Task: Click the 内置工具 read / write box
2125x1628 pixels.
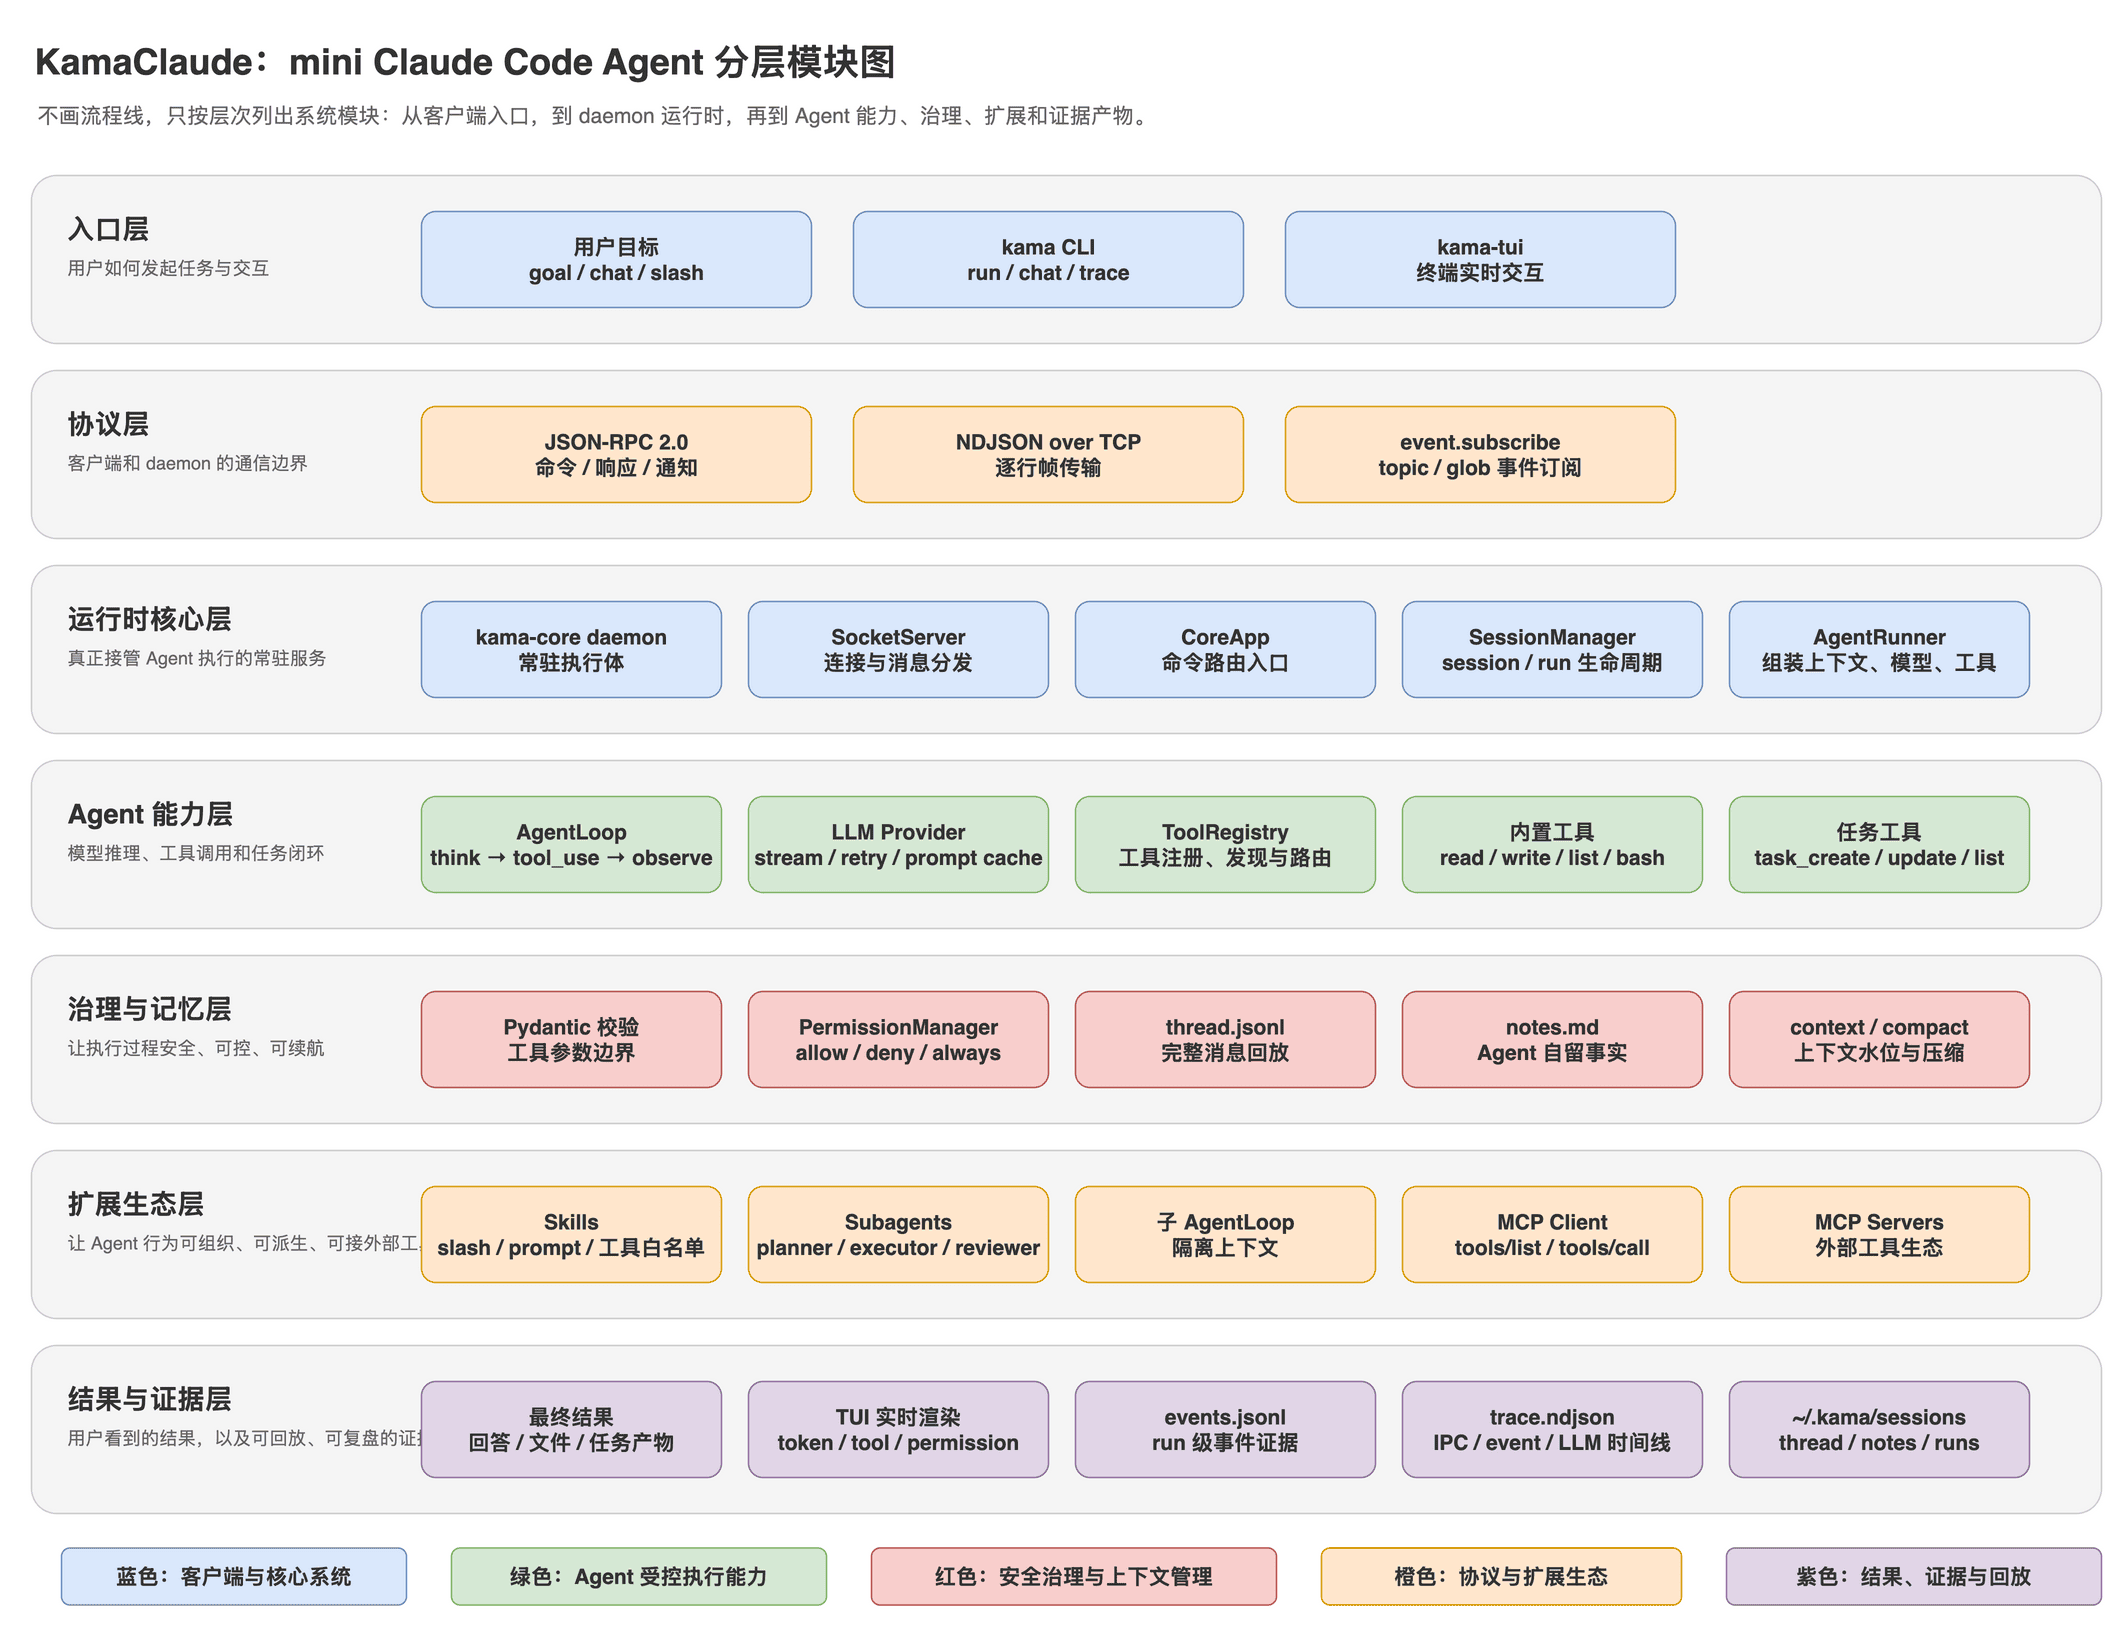Action: coord(1552,844)
